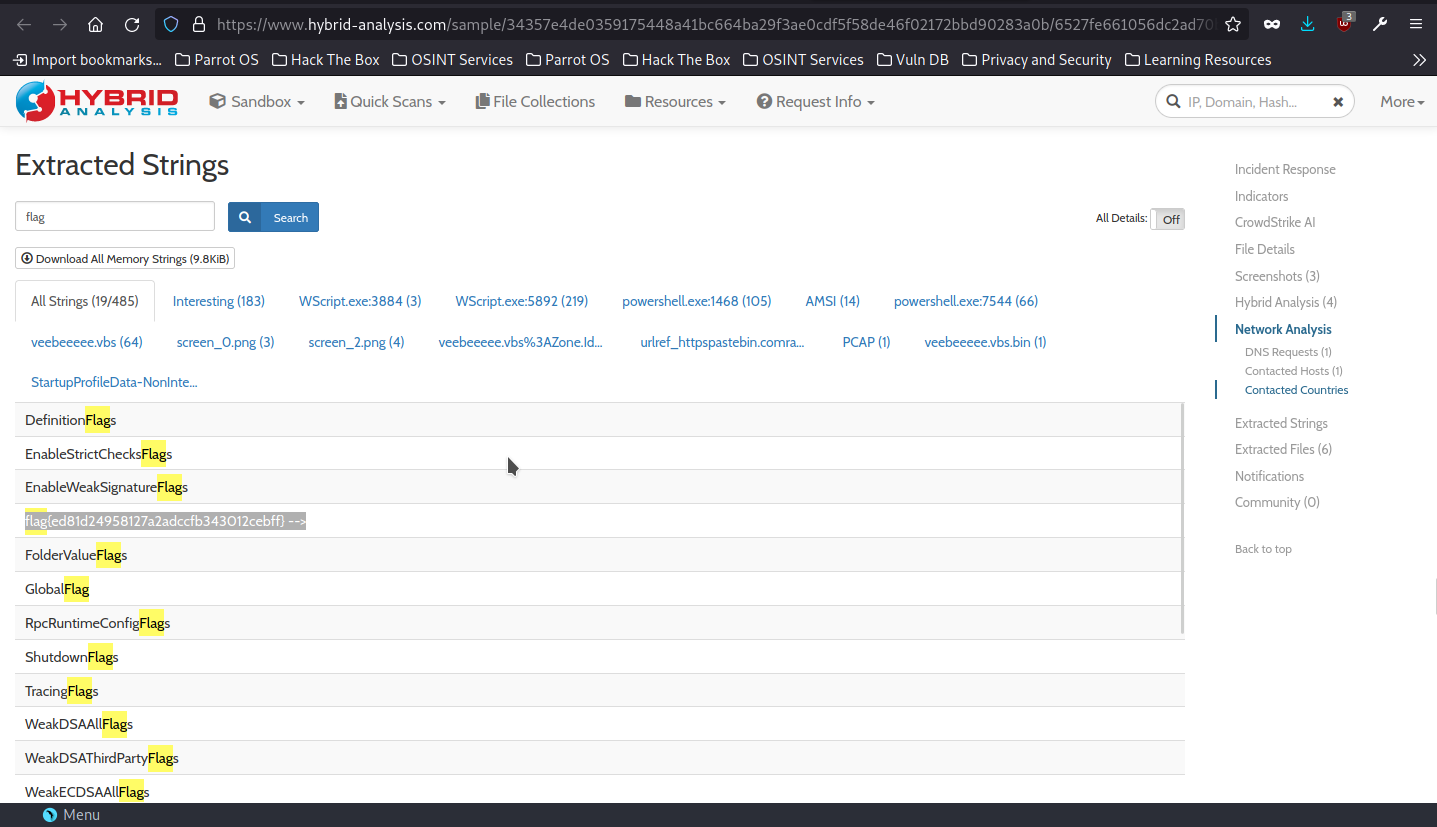
Task: Click the Hybrid Analysis logo
Action: 97,101
